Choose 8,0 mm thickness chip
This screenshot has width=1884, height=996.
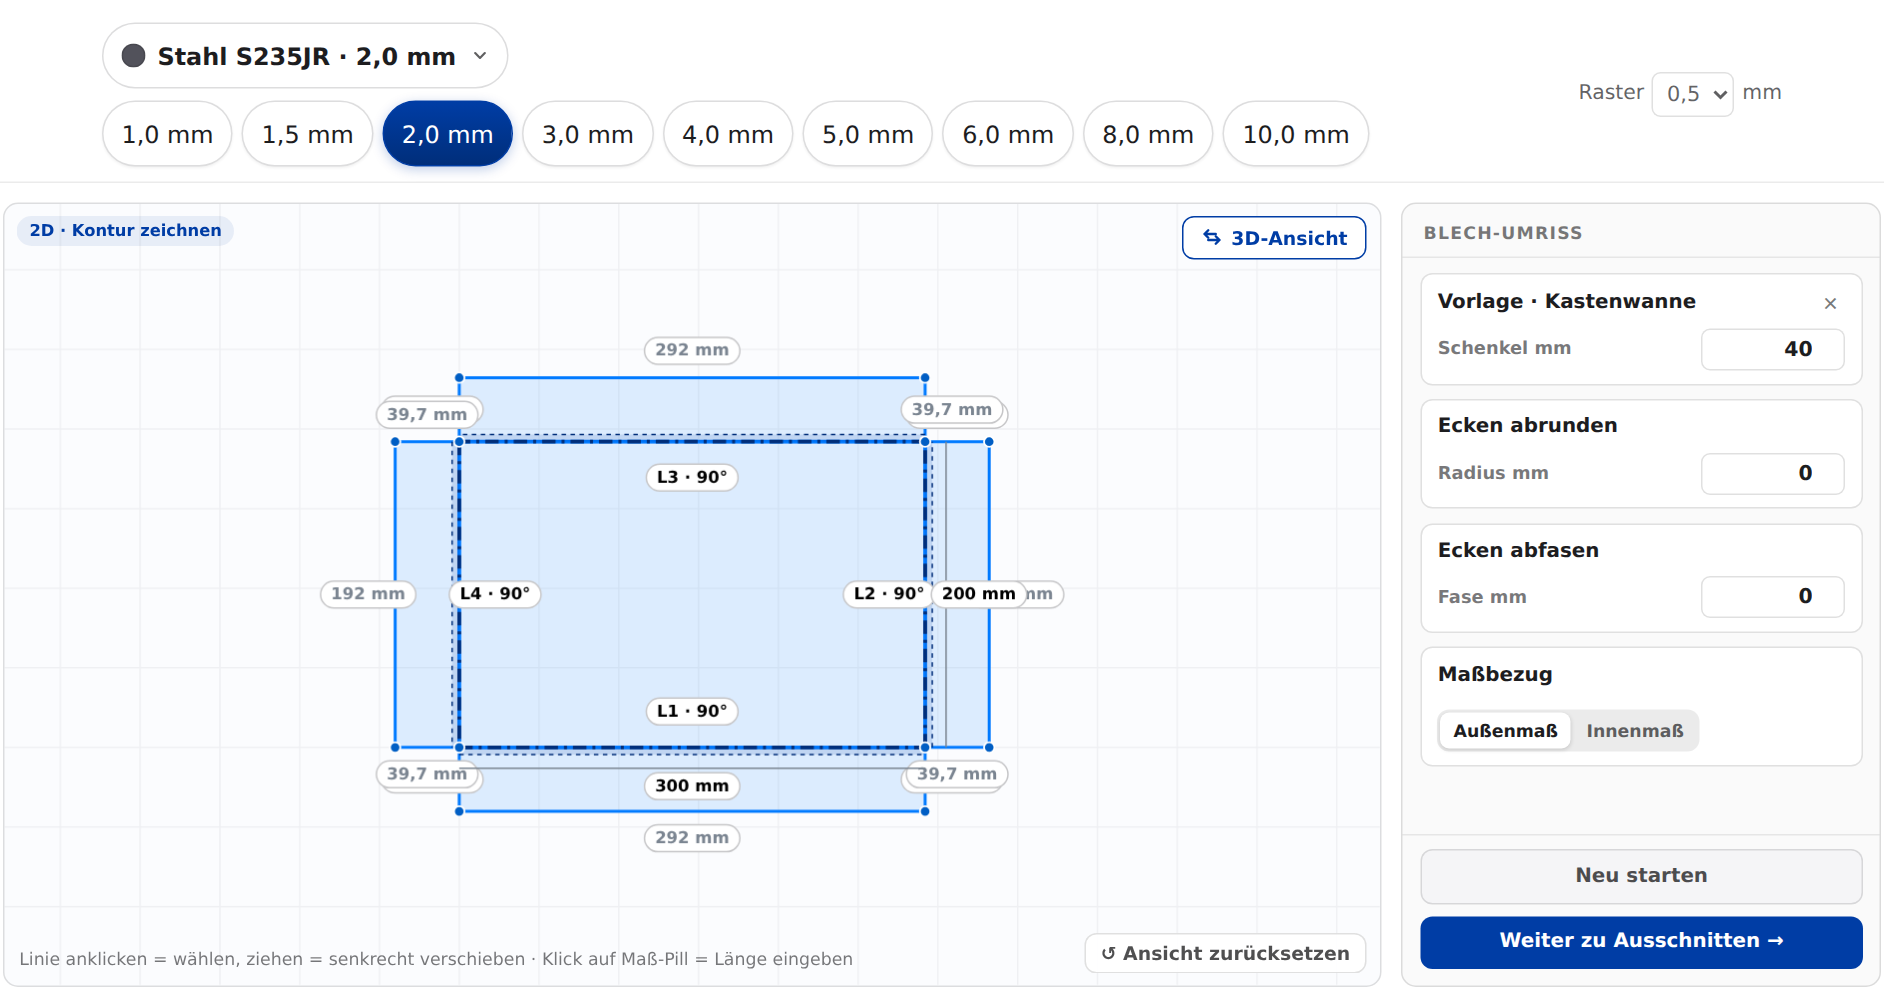tap(1148, 134)
